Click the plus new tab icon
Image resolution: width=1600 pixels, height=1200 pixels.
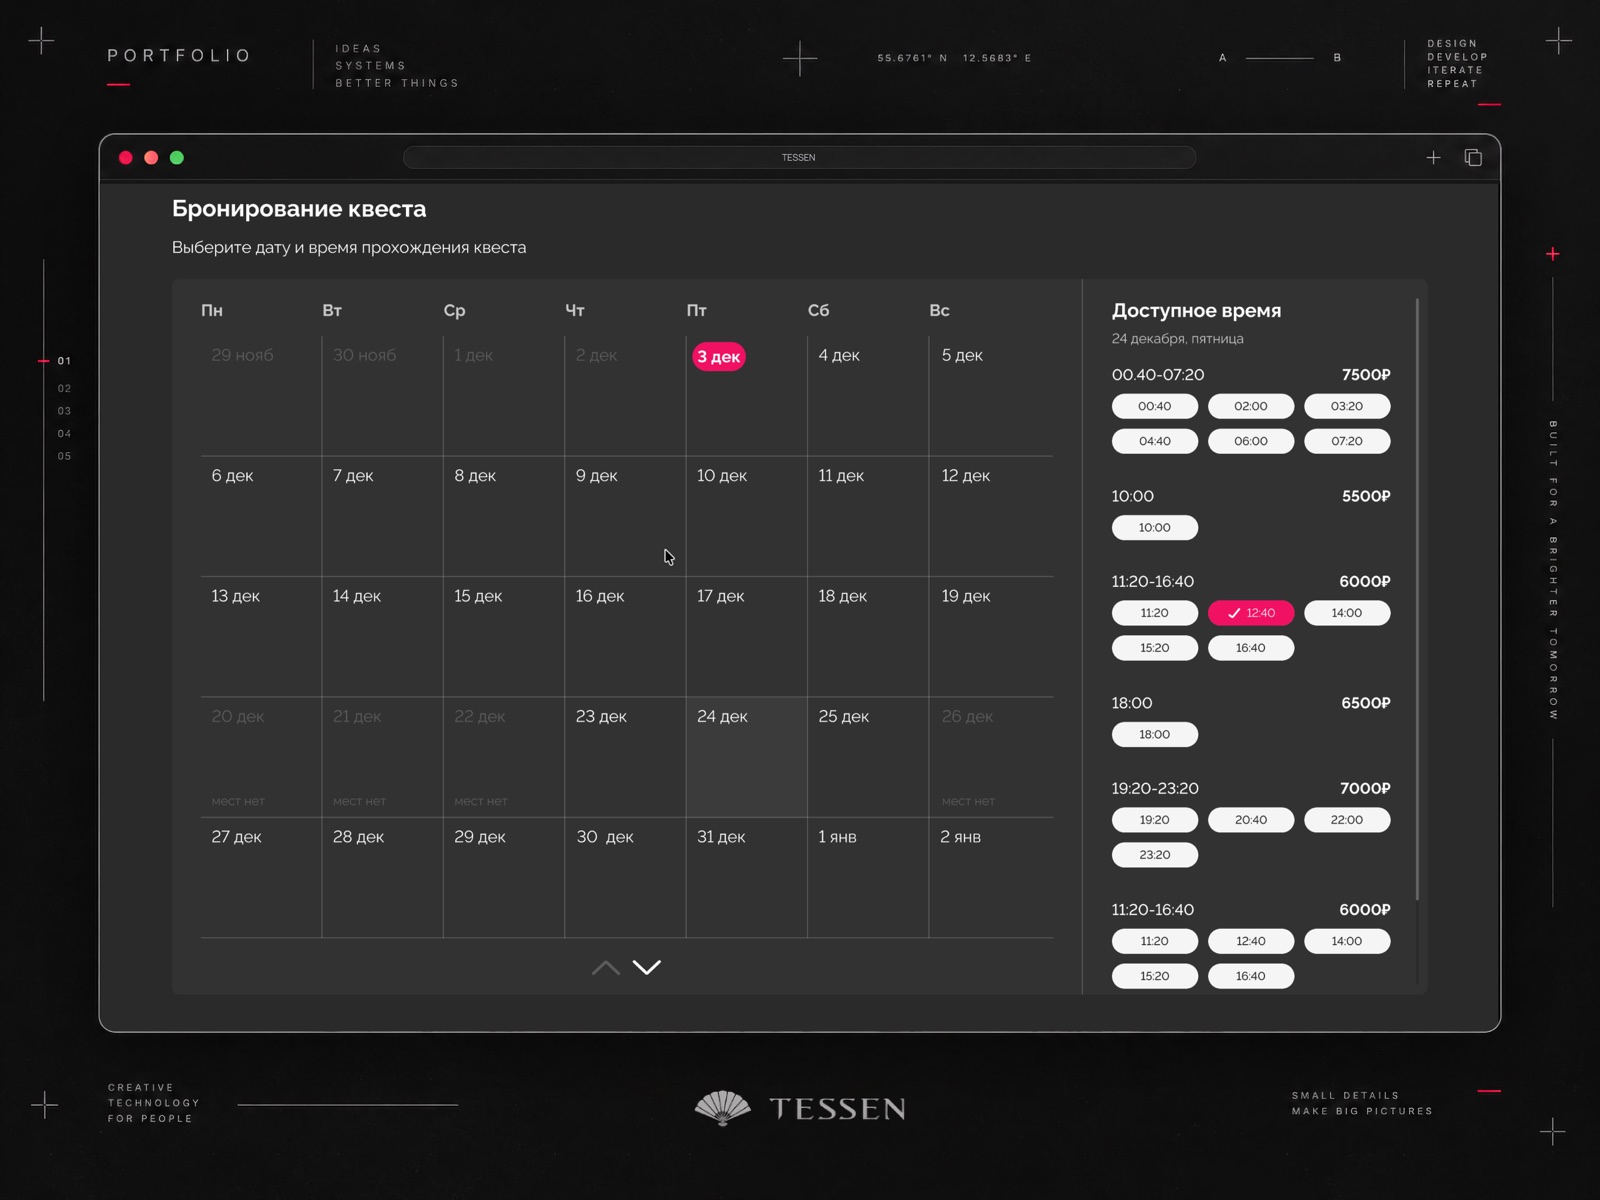[1433, 158]
